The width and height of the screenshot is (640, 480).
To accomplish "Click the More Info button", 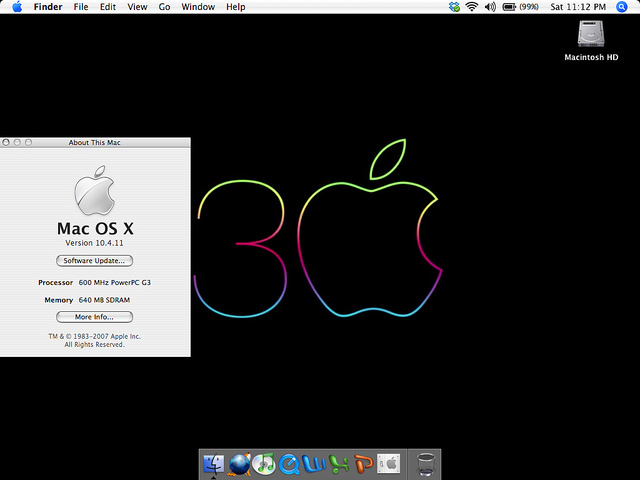I will pos(94,317).
